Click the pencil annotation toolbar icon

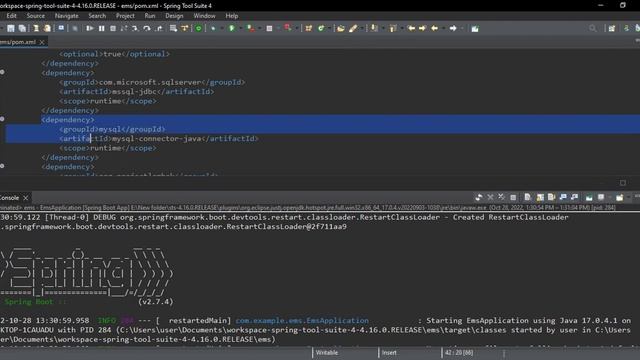pos(353,28)
